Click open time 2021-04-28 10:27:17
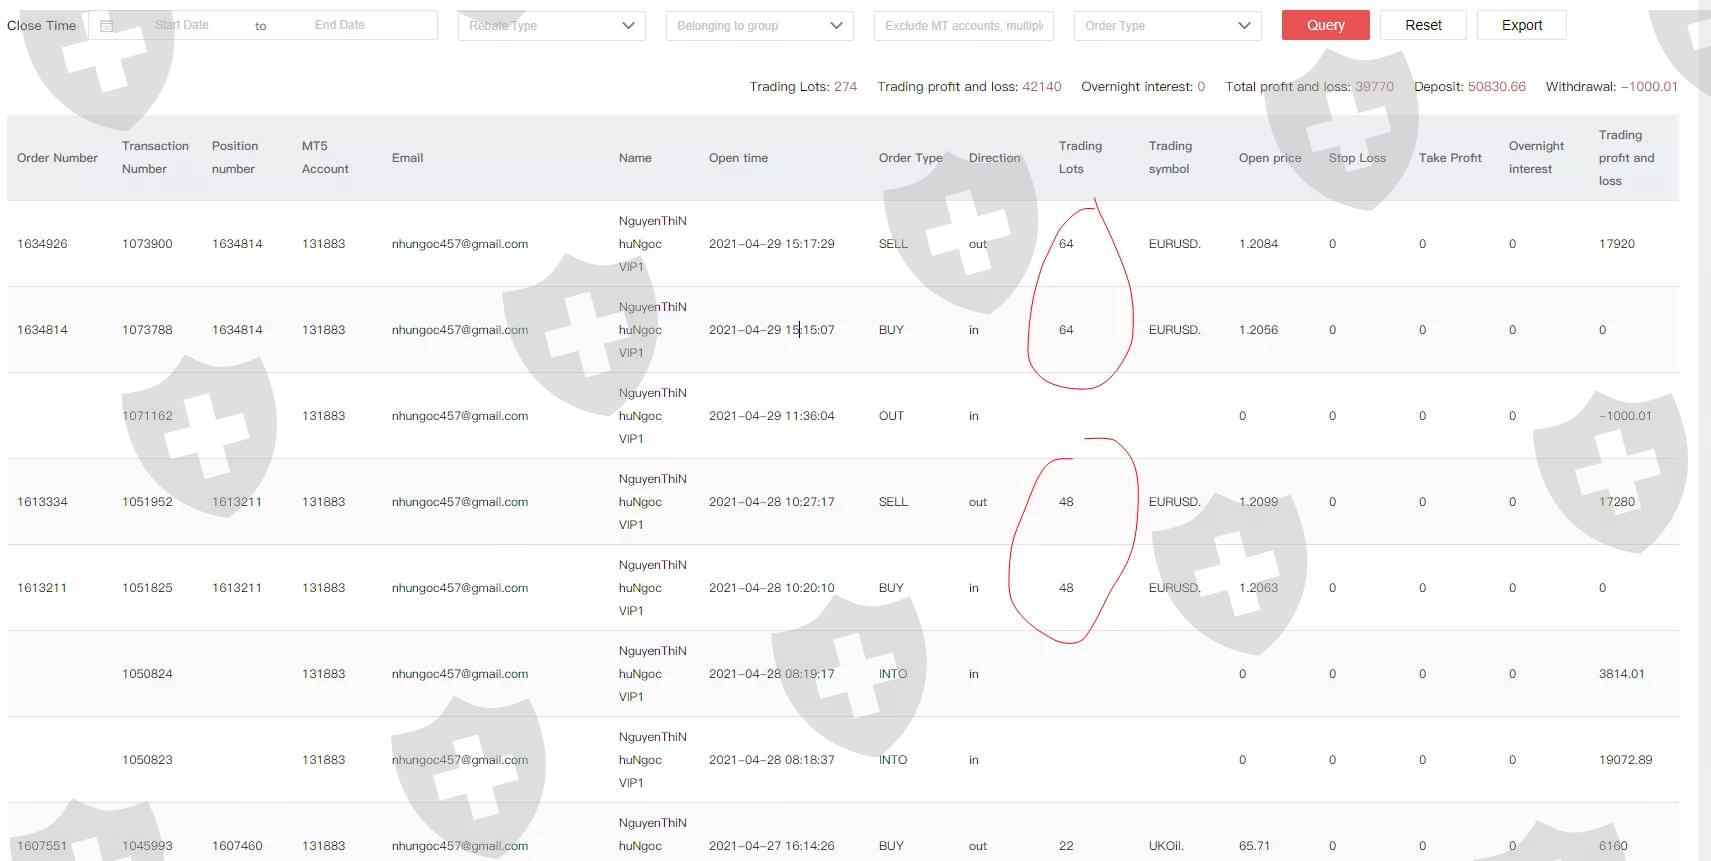This screenshot has height=861, width=1711. [771, 502]
